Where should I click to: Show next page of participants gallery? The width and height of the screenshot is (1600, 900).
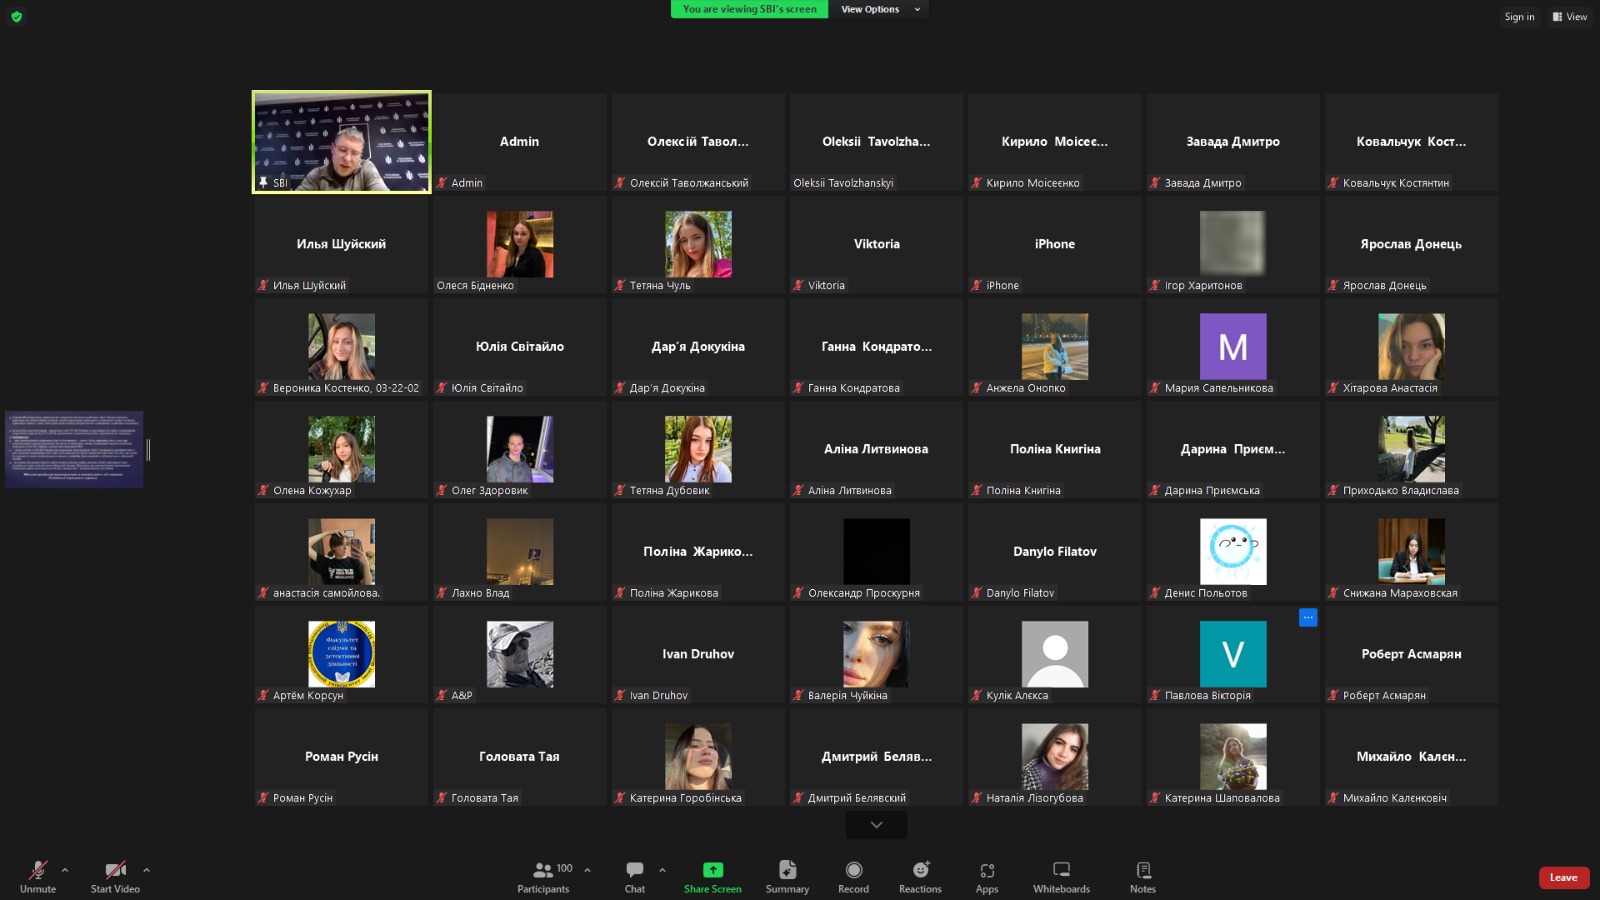coord(876,825)
